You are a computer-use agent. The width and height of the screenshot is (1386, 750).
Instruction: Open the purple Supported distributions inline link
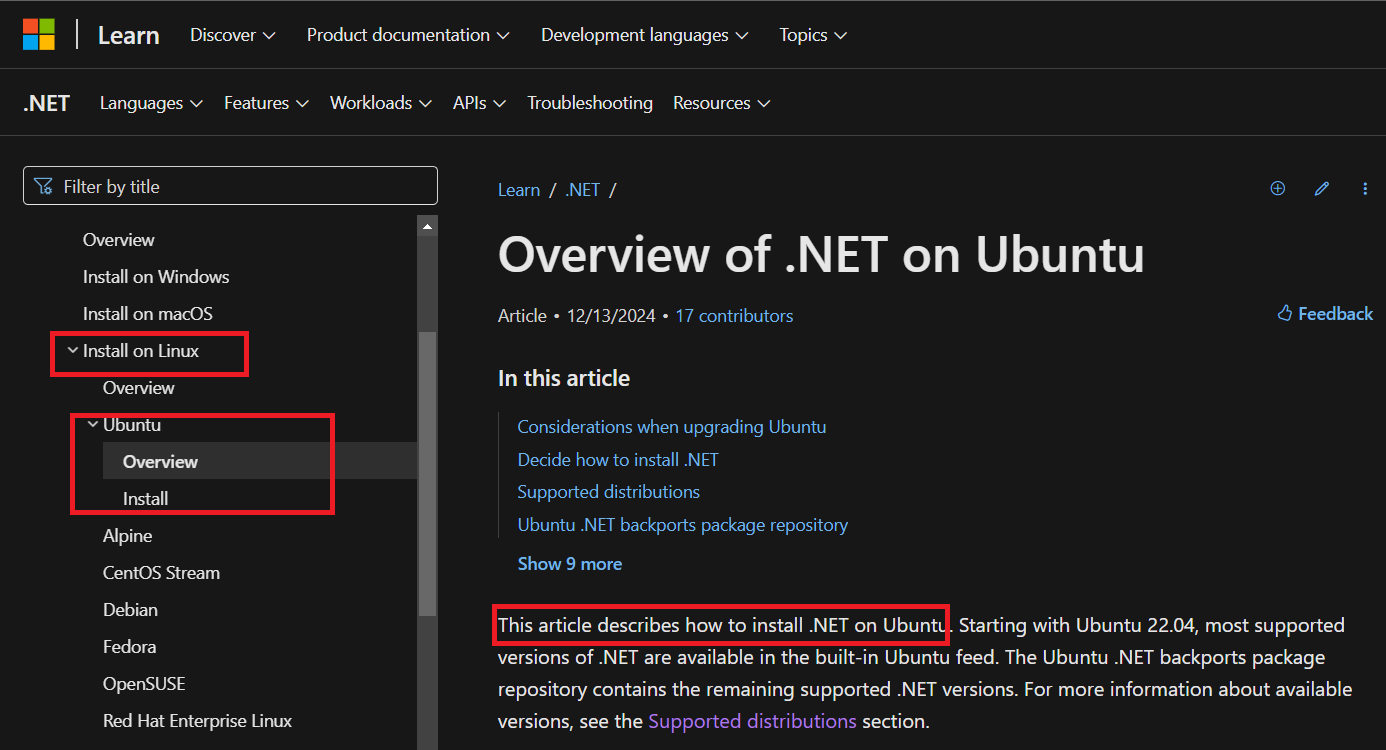pos(752,721)
